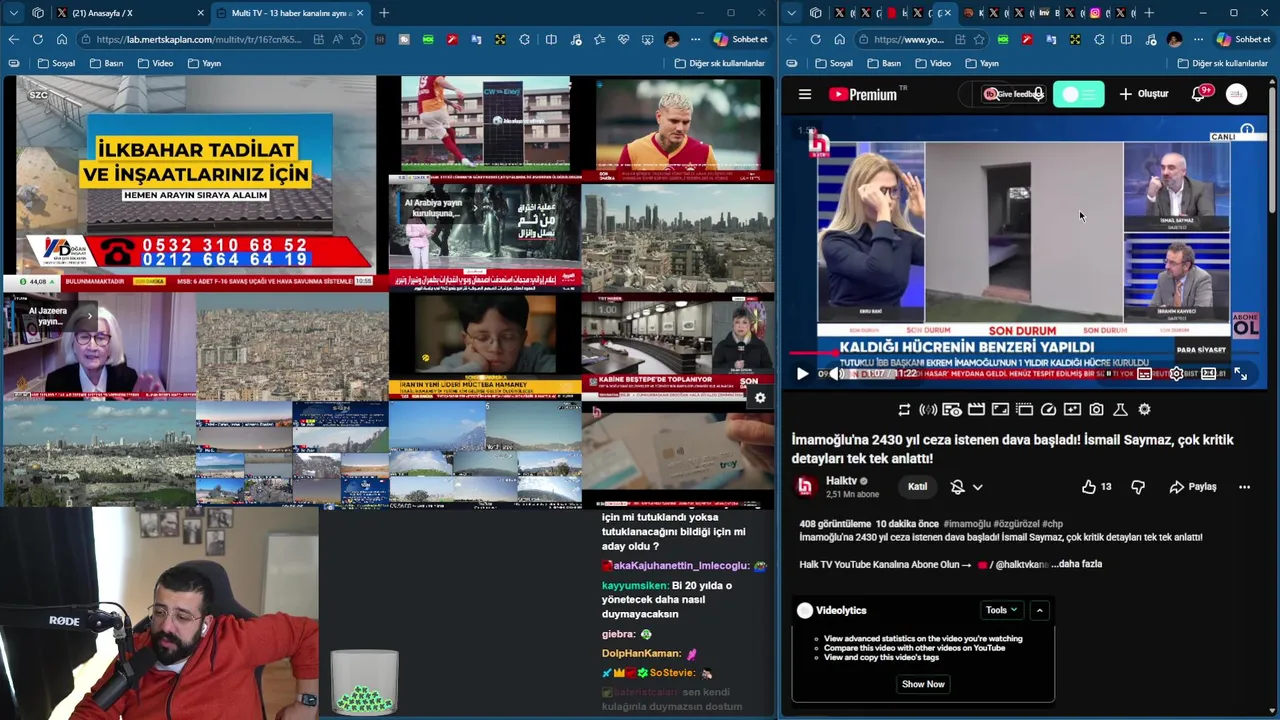Toggle the loop video button below the player
Viewport: 1280px width, 720px height.
point(904,409)
